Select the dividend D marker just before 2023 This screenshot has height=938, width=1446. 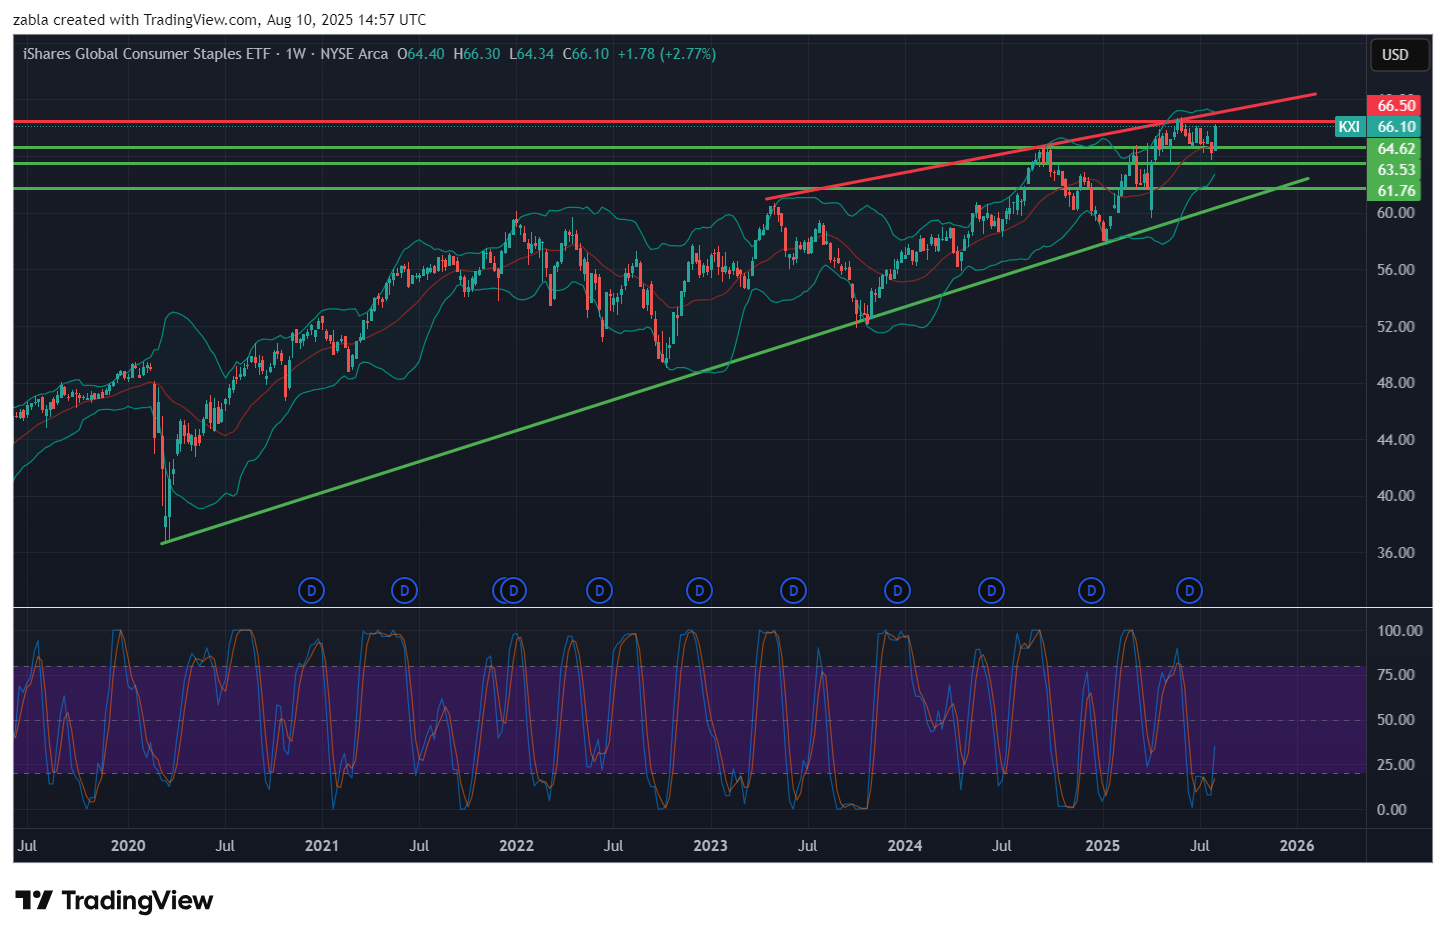coord(700,591)
